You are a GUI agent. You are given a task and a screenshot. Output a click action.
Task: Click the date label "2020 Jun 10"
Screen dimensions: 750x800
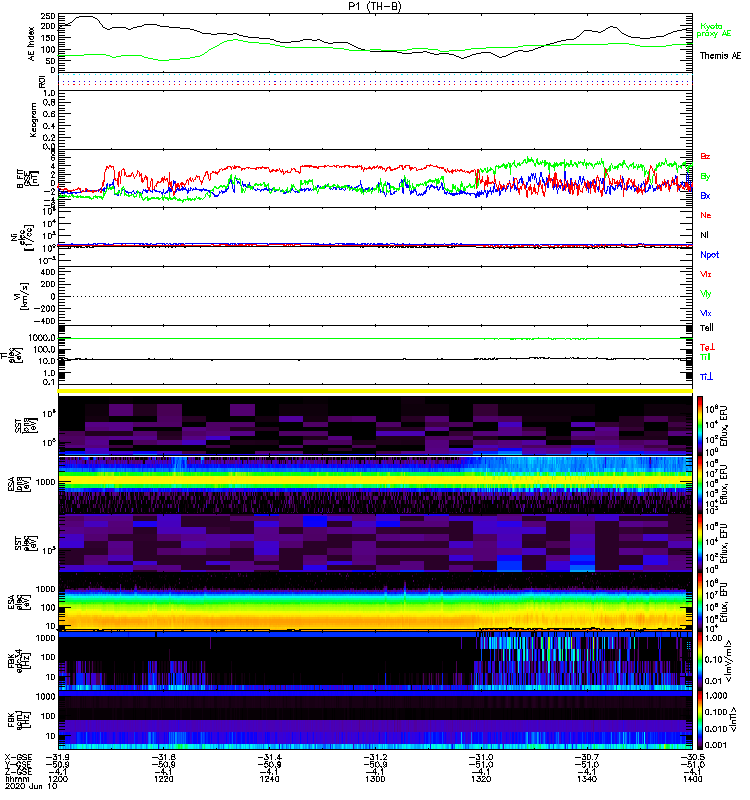[30, 786]
